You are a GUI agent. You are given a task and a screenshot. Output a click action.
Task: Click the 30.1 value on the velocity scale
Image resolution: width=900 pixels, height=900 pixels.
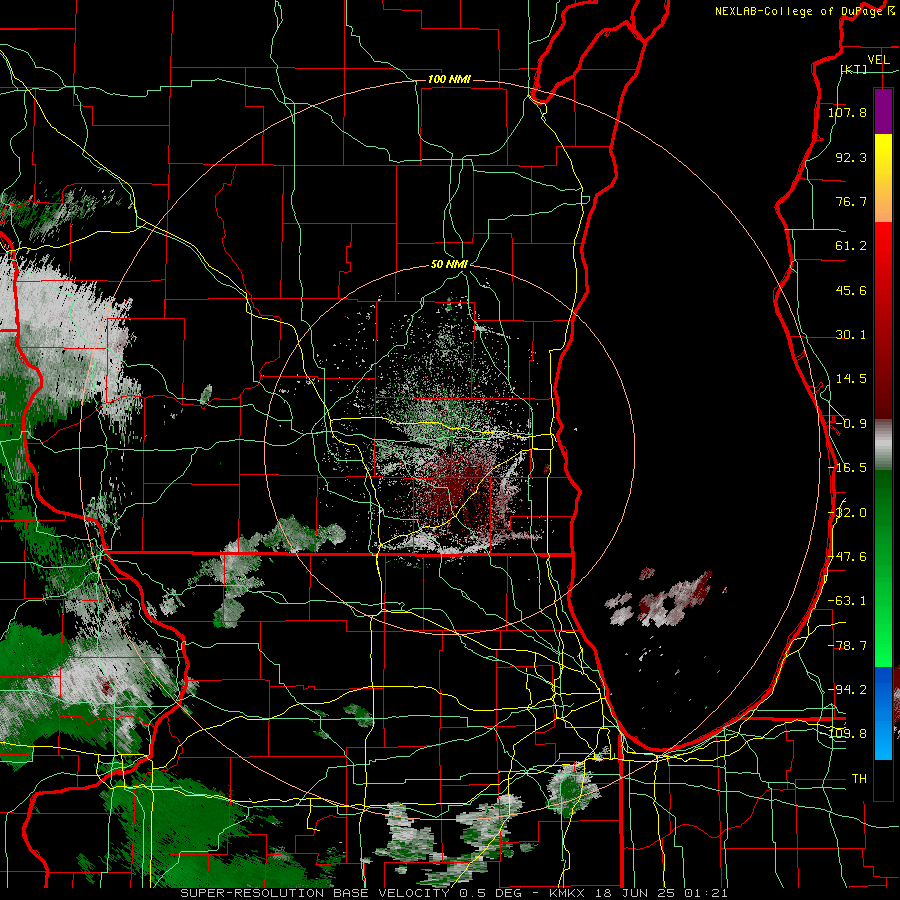(x=851, y=335)
